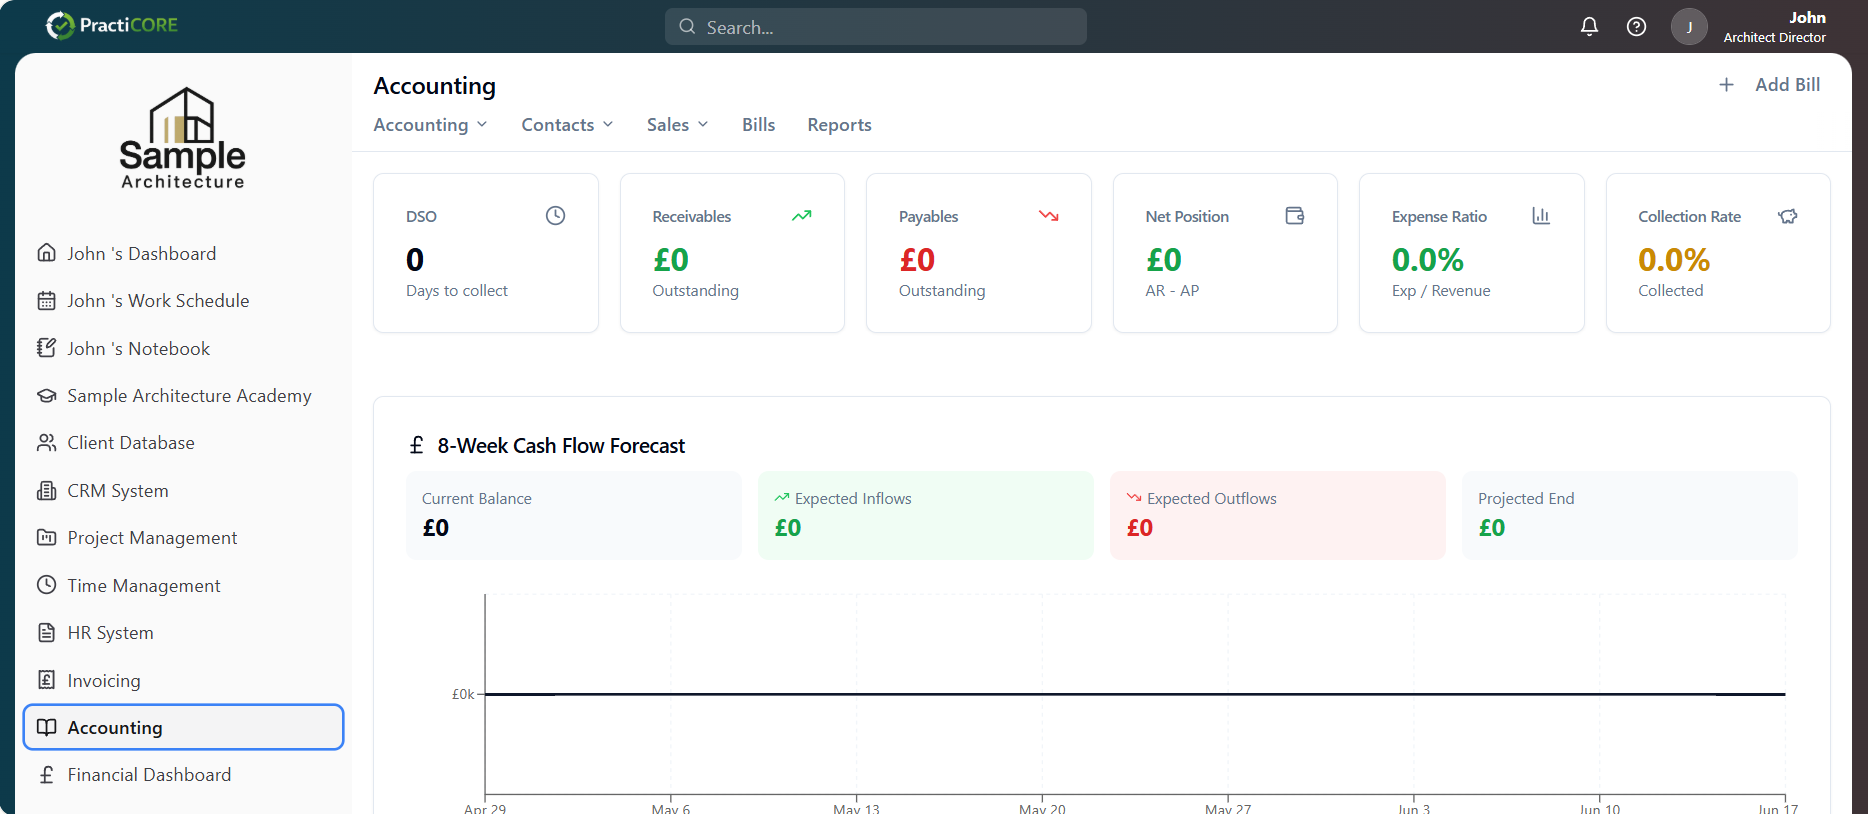Click into the Search field
Screen dimensions: 1868x814
click(876, 27)
